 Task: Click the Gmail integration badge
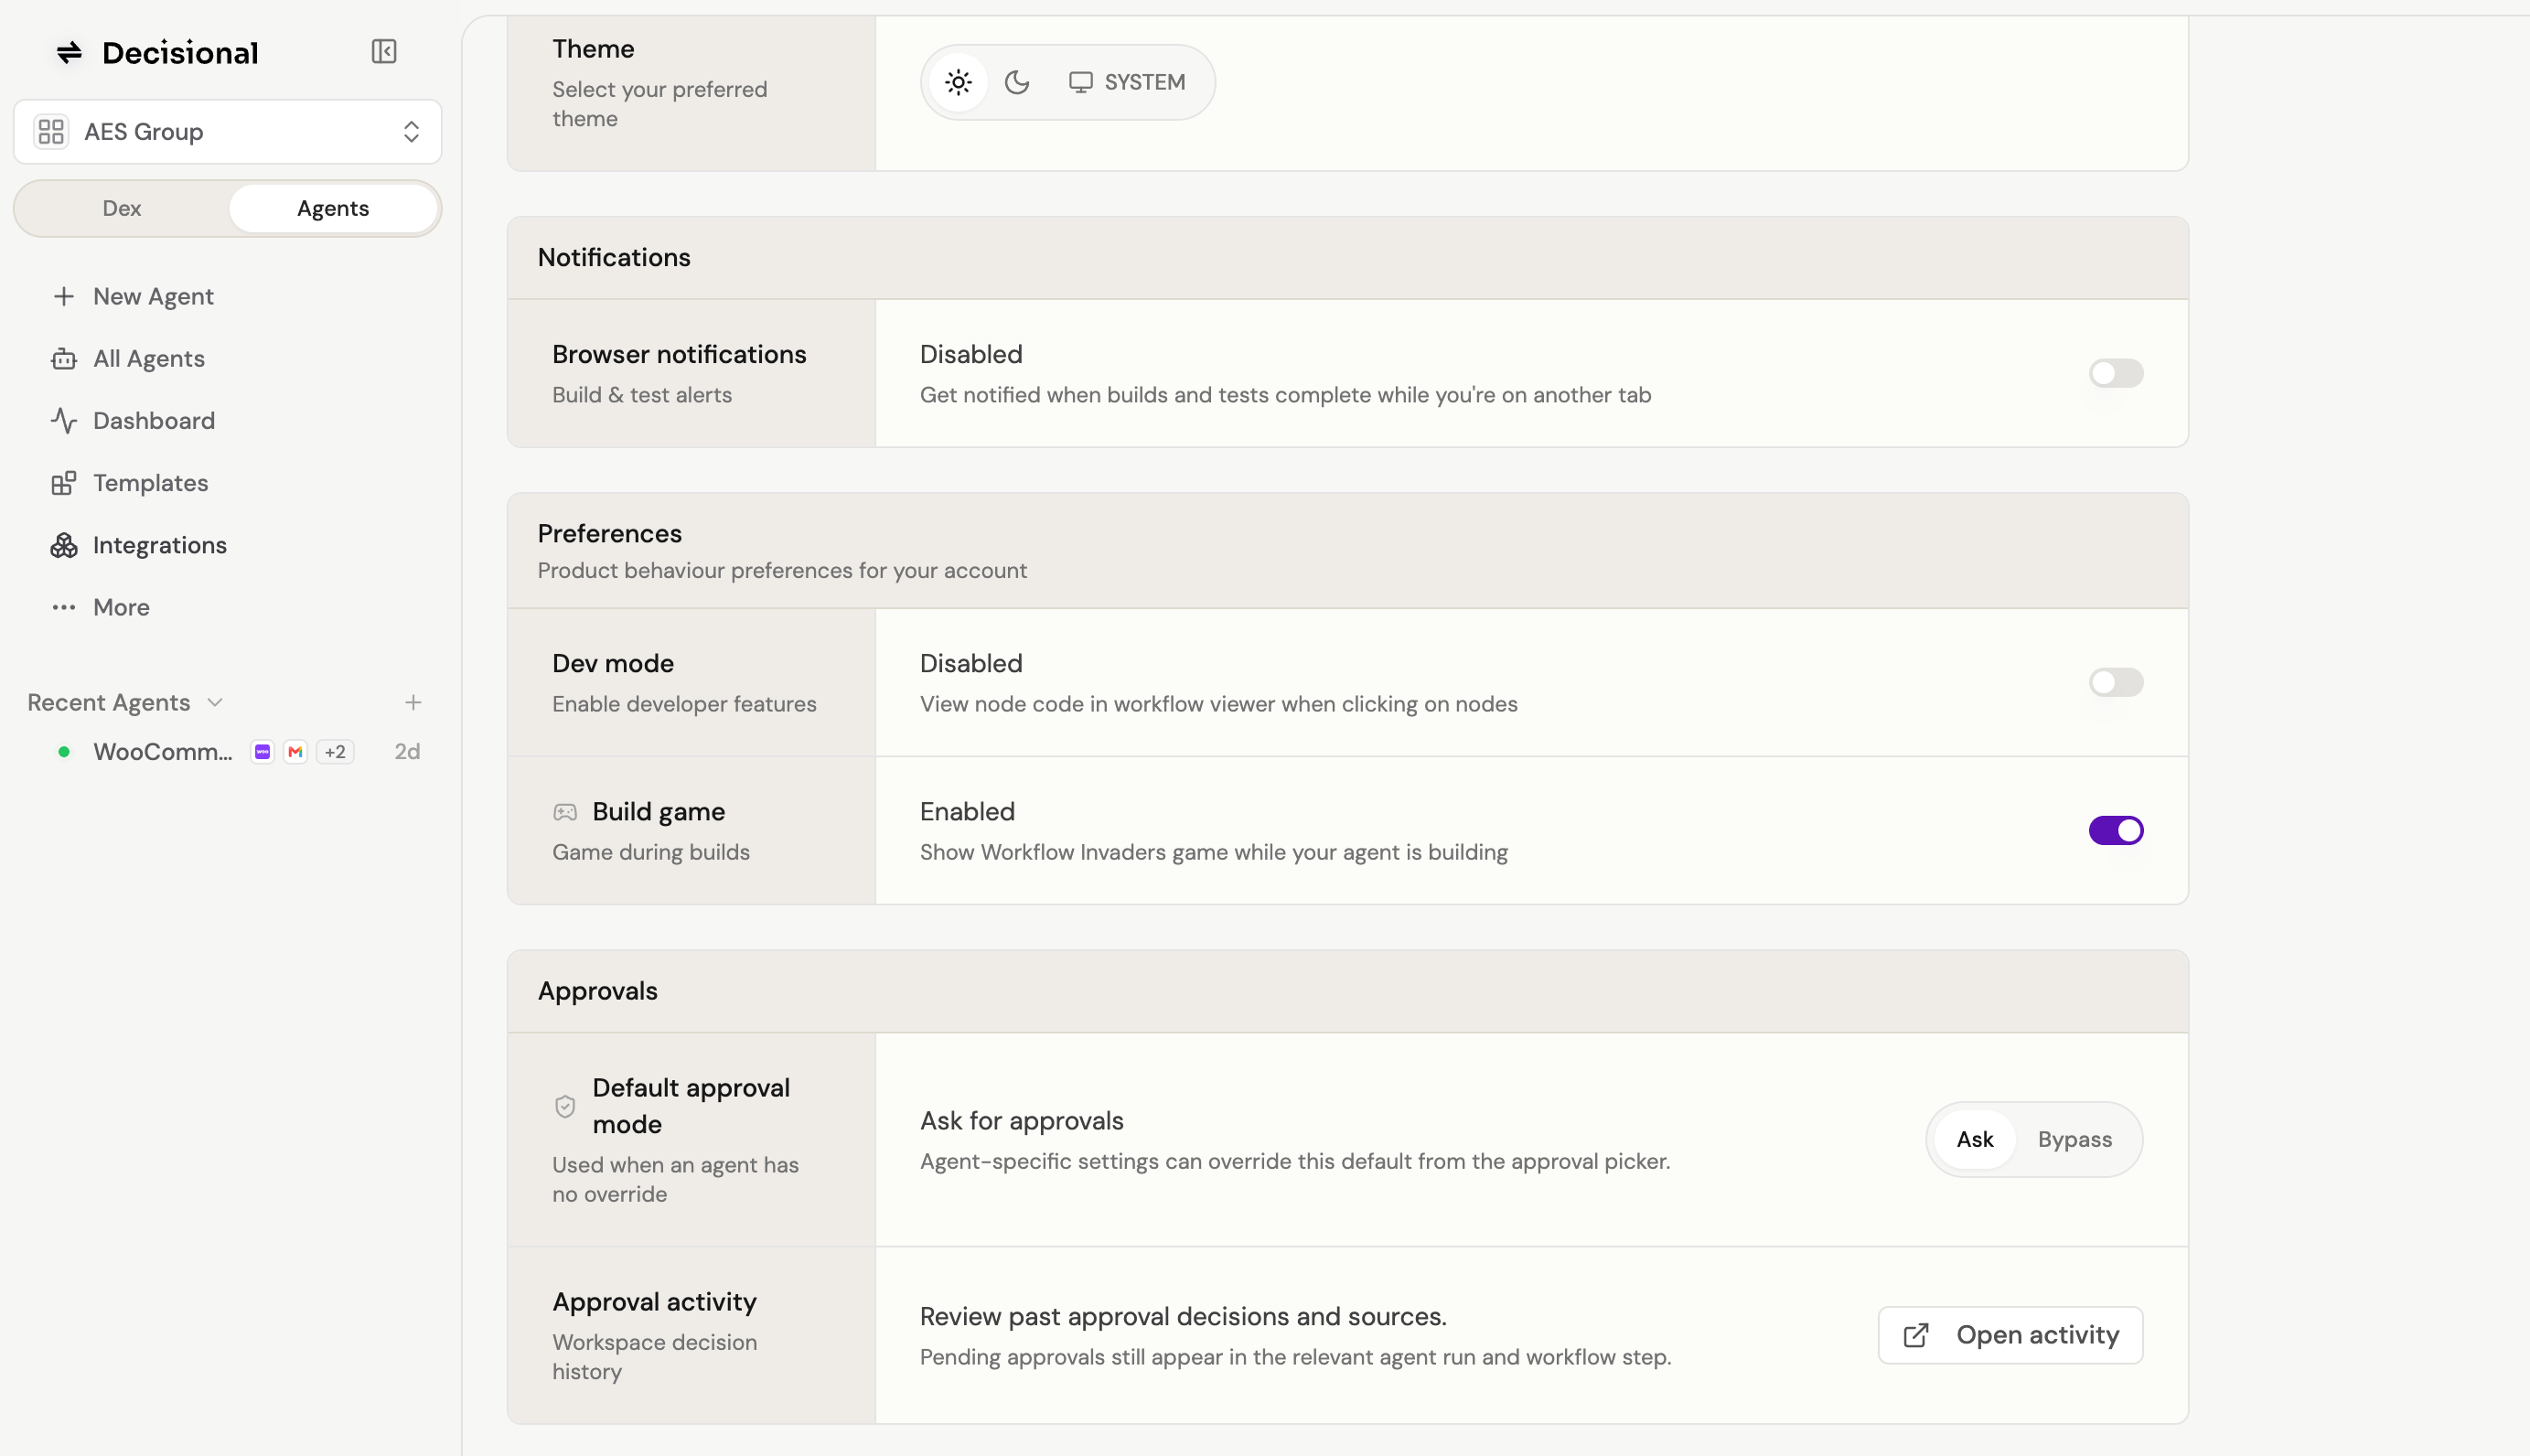(295, 752)
